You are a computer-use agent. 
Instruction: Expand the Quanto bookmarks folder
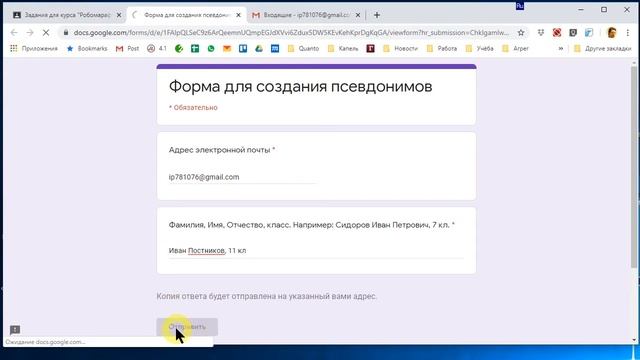tap(303, 49)
